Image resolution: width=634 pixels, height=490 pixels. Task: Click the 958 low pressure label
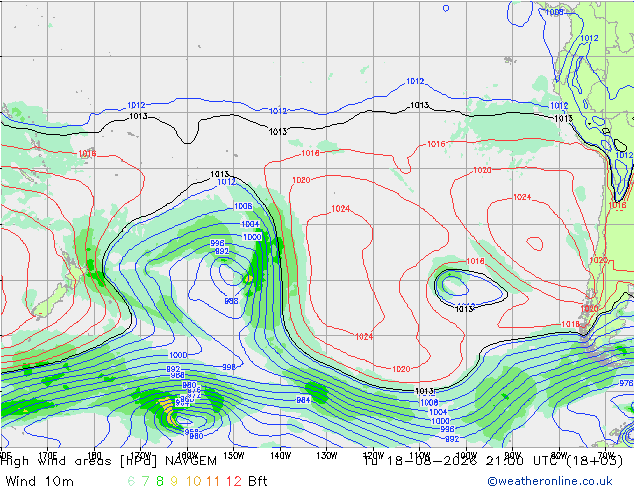pyautogui.click(x=192, y=431)
